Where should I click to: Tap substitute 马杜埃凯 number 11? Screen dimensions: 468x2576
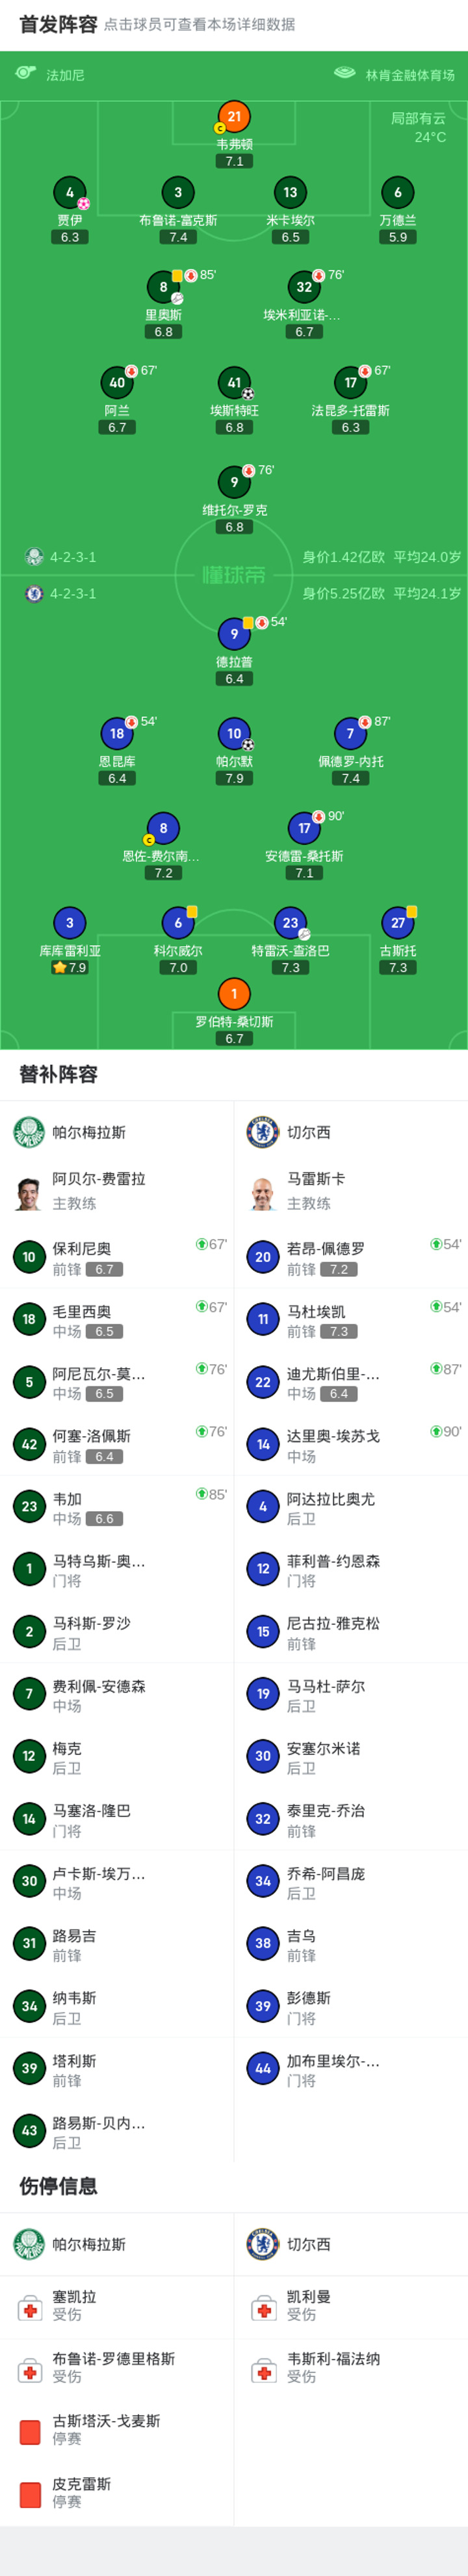[x=351, y=1320]
